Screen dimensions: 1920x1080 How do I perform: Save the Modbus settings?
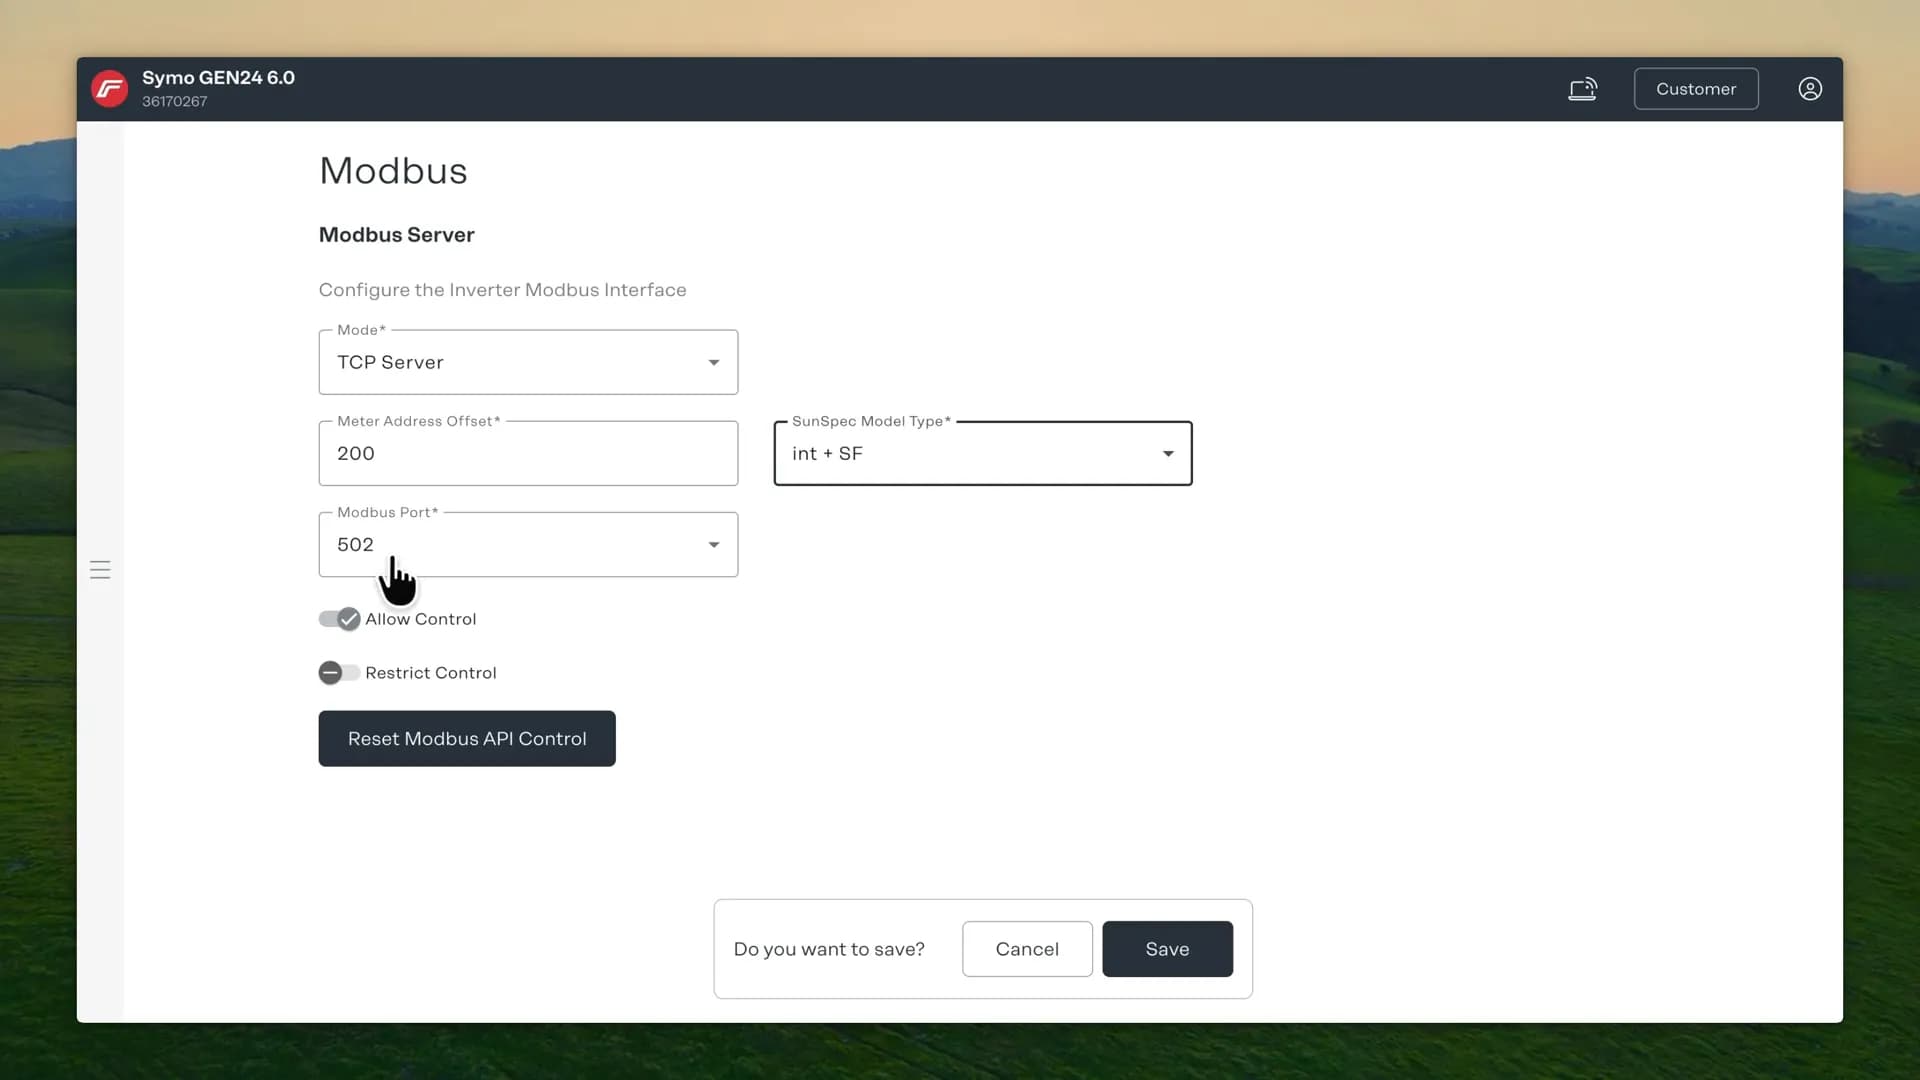tap(1167, 949)
